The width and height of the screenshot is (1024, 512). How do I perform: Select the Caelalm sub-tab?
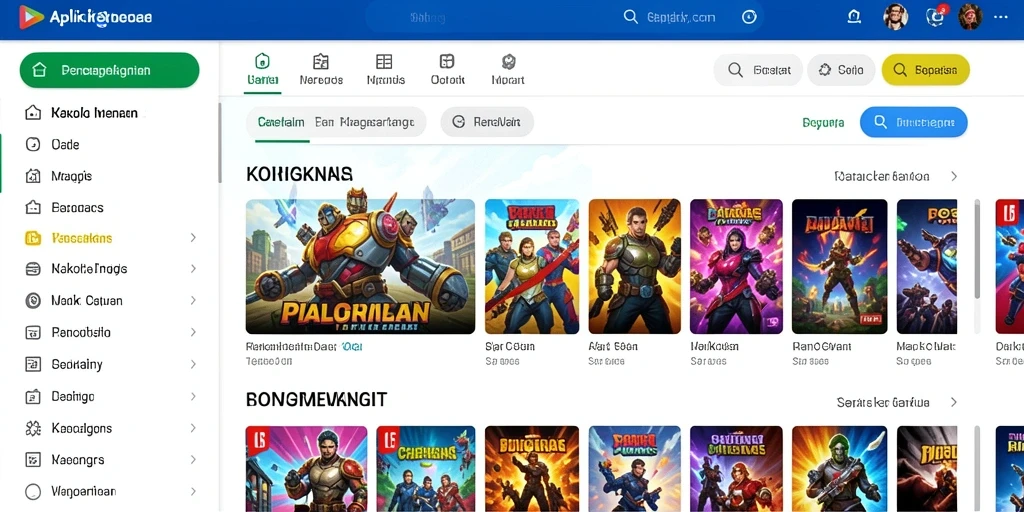[x=281, y=122]
